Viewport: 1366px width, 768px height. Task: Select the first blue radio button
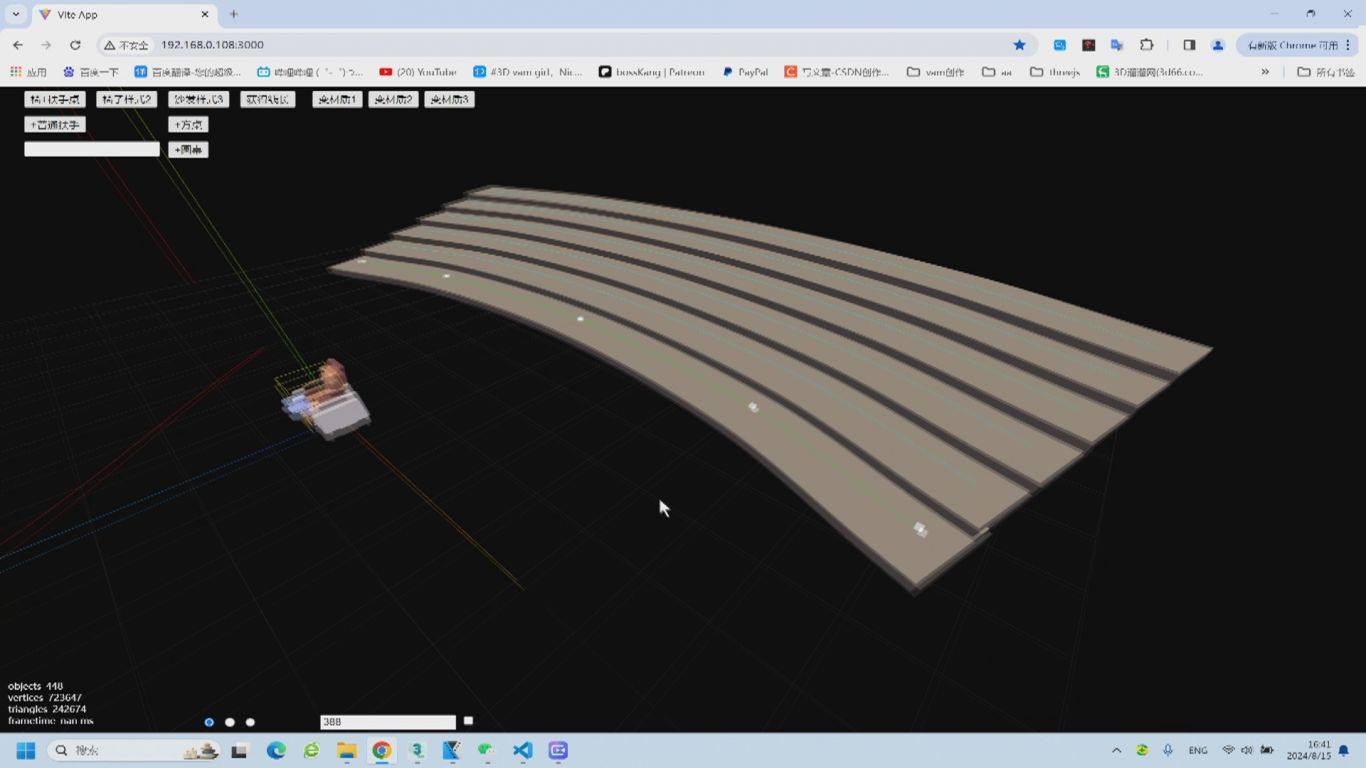(209, 722)
